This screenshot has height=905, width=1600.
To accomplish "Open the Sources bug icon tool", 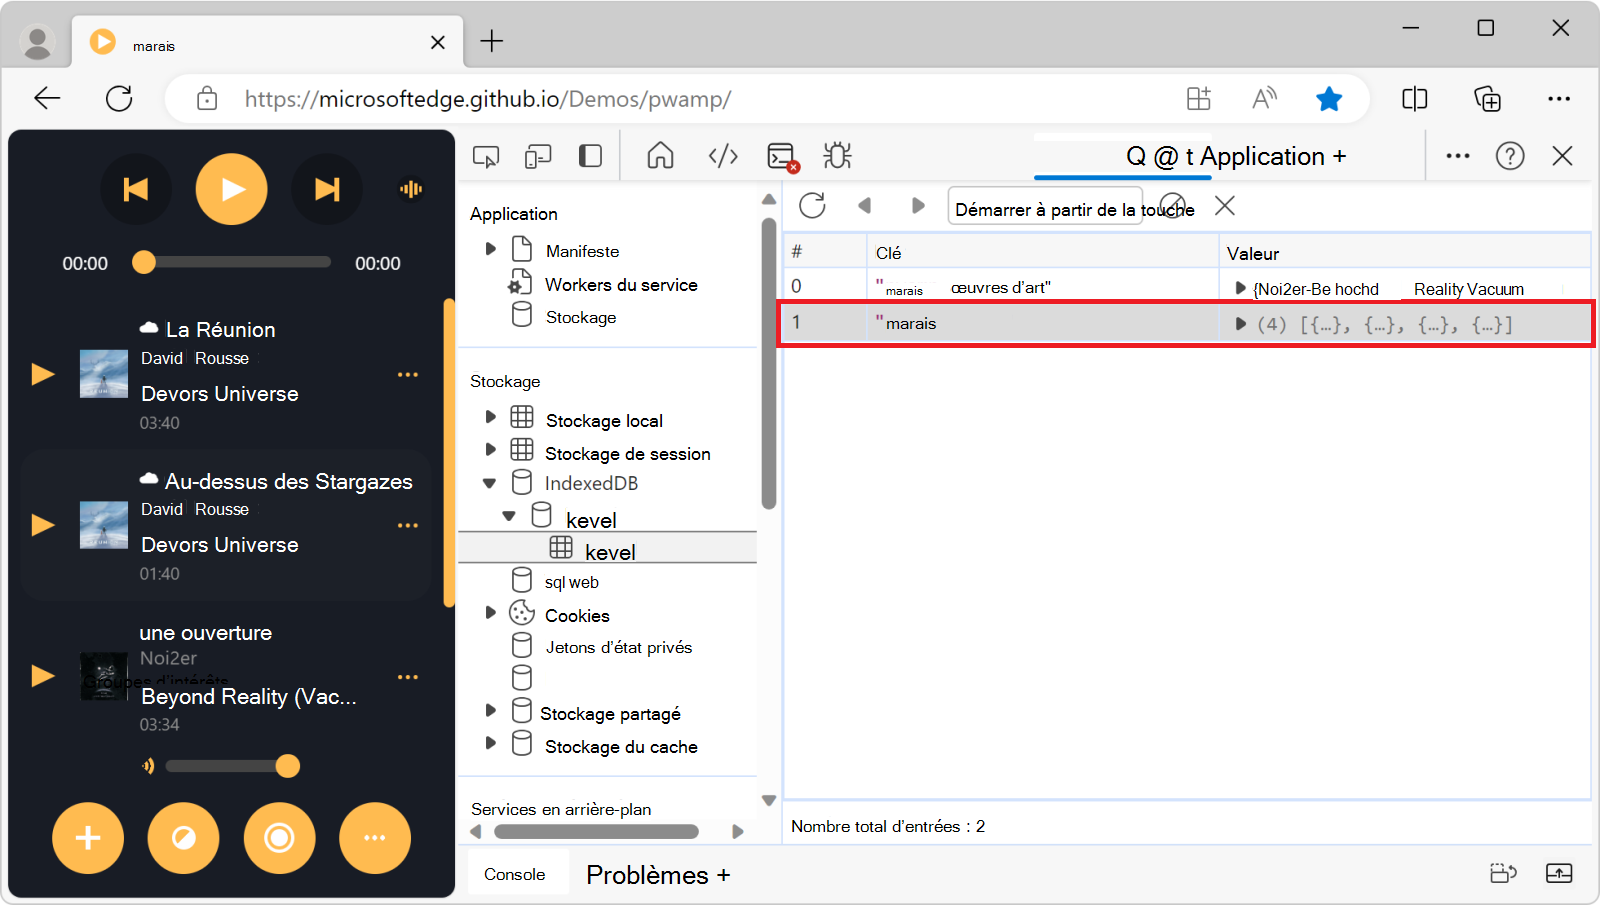I will pos(837,156).
